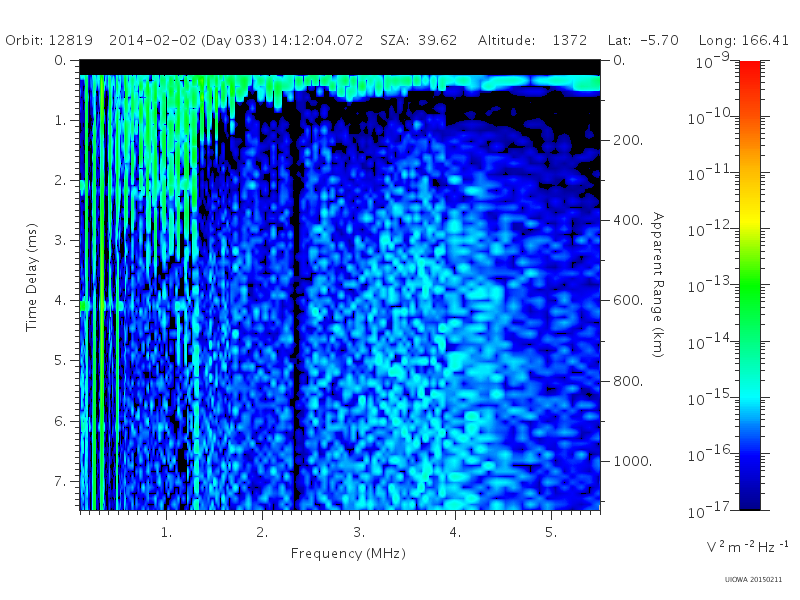This screenshot has width=800, height=600.
Task: Click the timestamp 14:12:04.072
Action: [317, 40]
